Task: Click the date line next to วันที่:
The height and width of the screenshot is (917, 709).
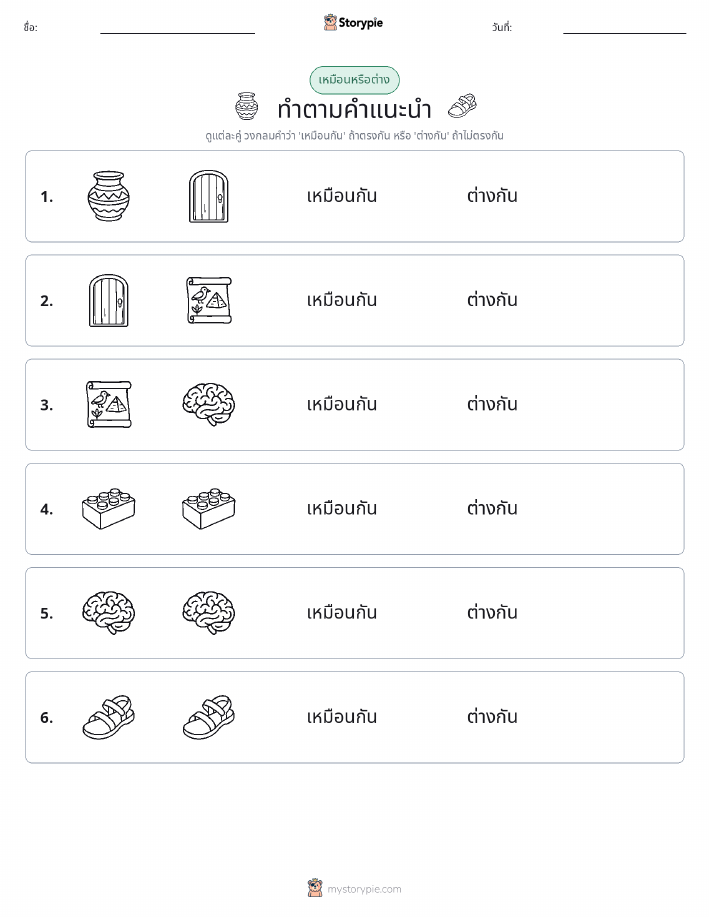Action: click(624, 32)
